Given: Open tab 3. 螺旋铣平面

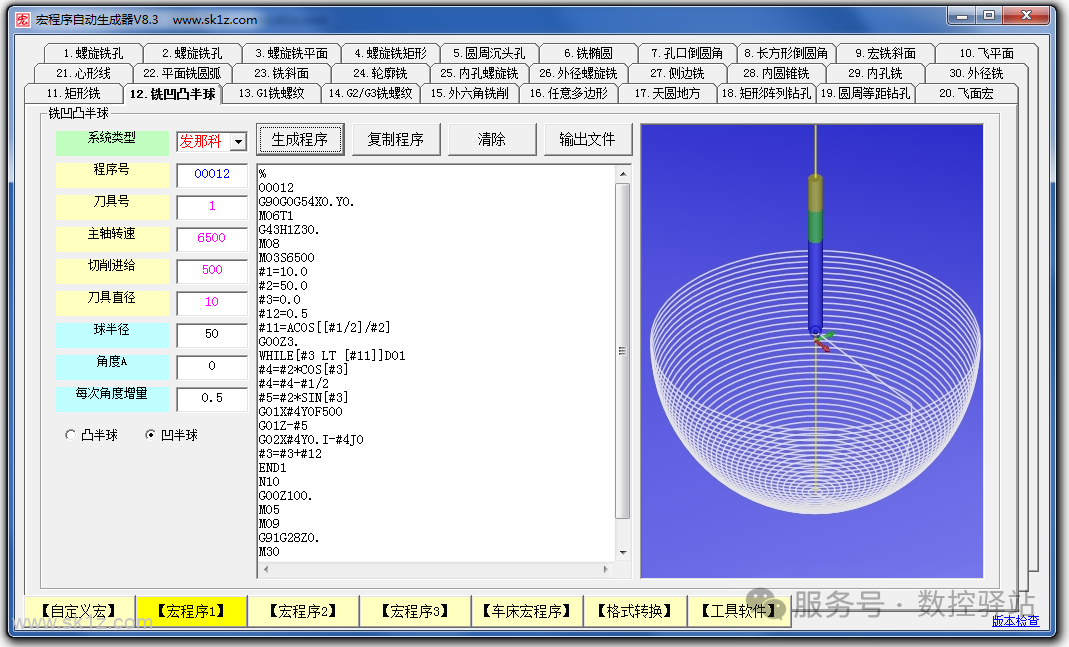Looking at the screenshot, I should [x=292, y=53].
